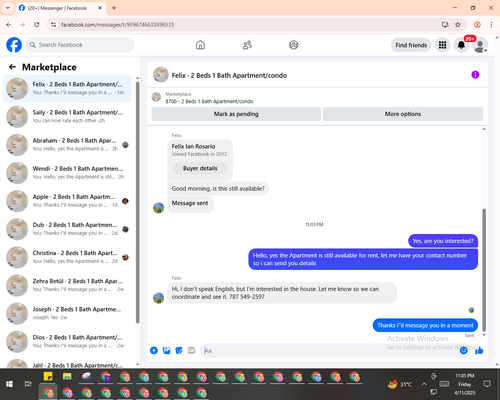Click the Find friends button
This screenshot has width=500, height=400.
(411, 45)
